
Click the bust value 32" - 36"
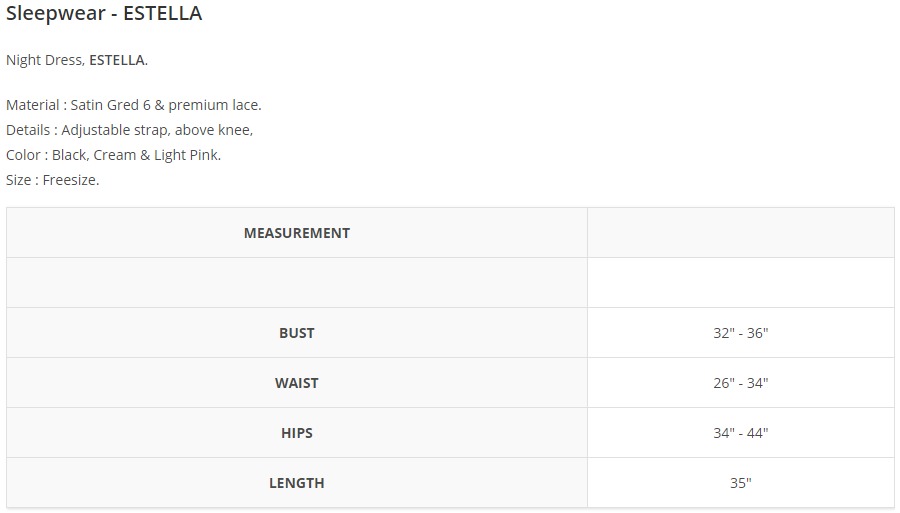(740, 333)
